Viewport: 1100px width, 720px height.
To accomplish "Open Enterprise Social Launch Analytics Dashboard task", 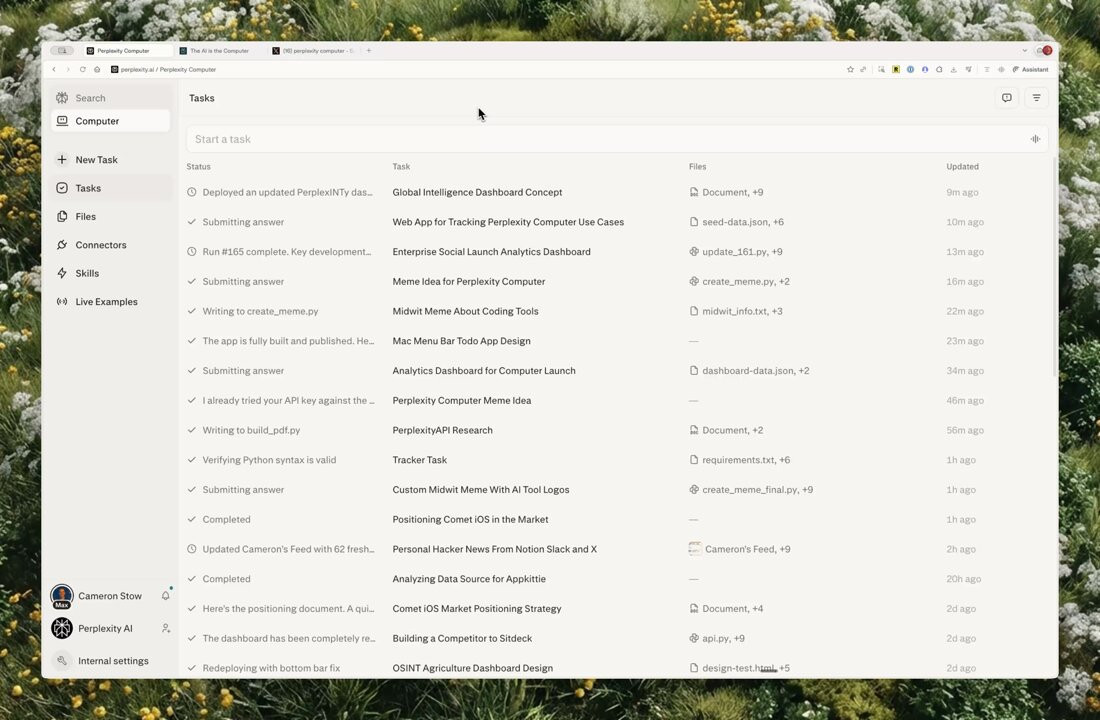I will pyautogui.click(x=491, y=252).
